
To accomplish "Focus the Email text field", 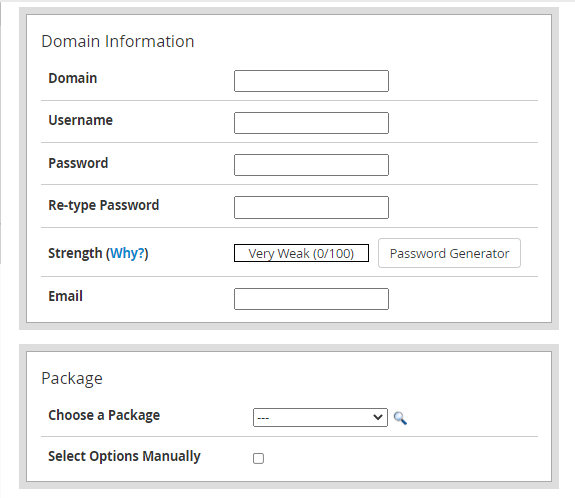I will (x=311, y=299).
